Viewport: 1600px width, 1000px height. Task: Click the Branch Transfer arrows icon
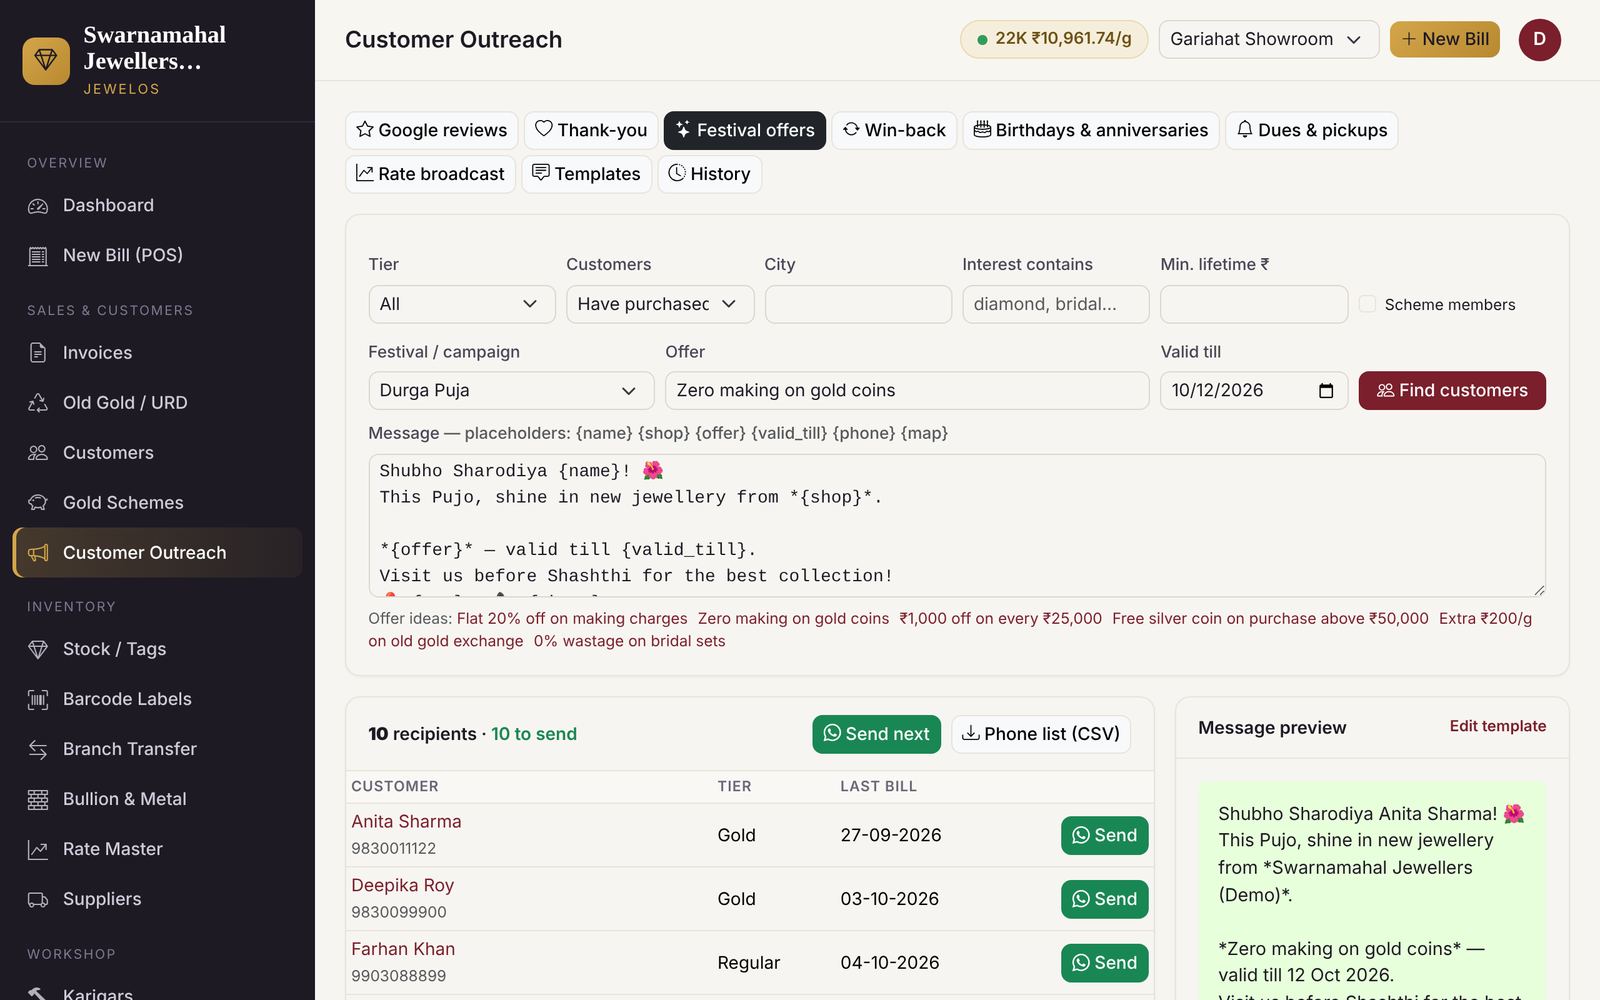(x=38, y=750)
